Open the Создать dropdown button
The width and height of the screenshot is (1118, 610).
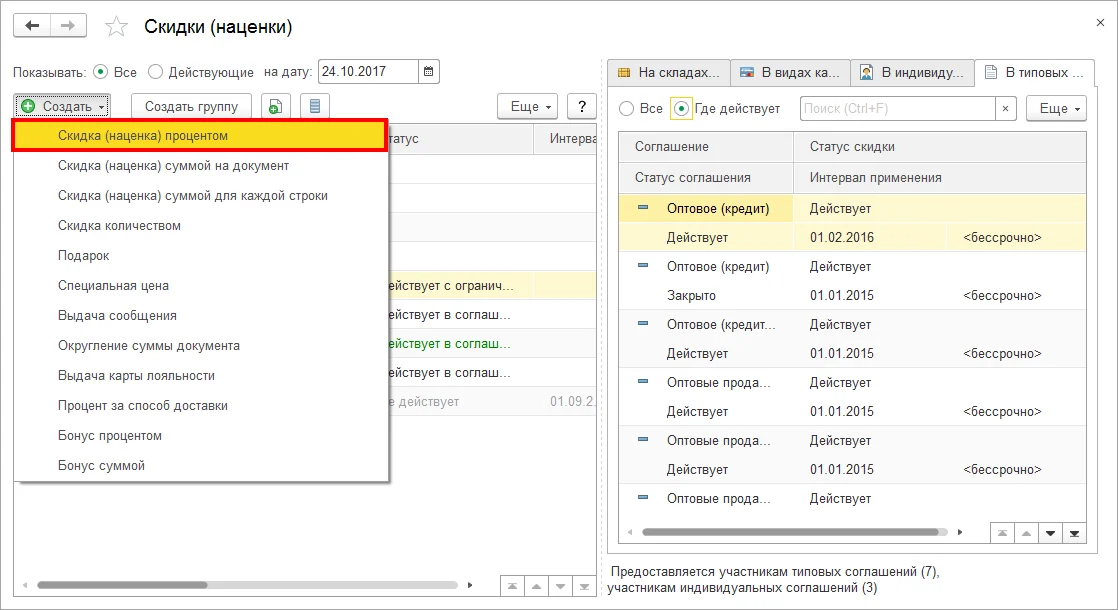coord(62,107)
